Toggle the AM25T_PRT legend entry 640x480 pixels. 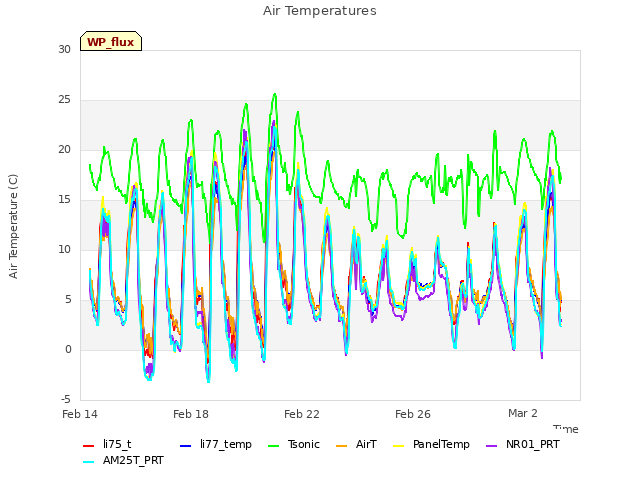(123, 460)
